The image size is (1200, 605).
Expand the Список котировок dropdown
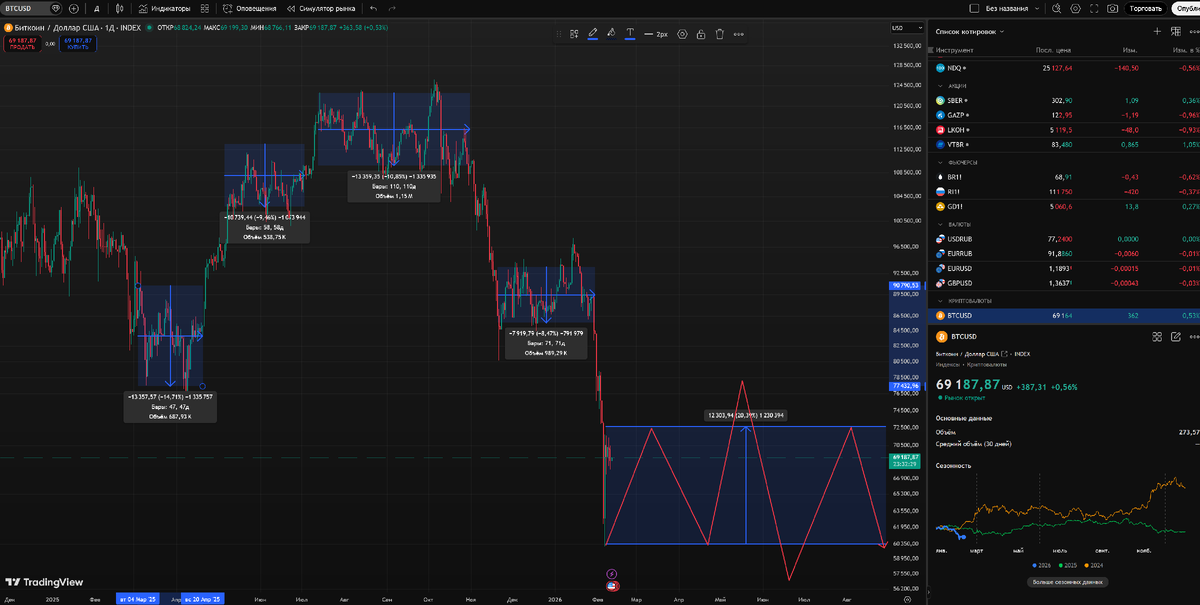(970, 31)
